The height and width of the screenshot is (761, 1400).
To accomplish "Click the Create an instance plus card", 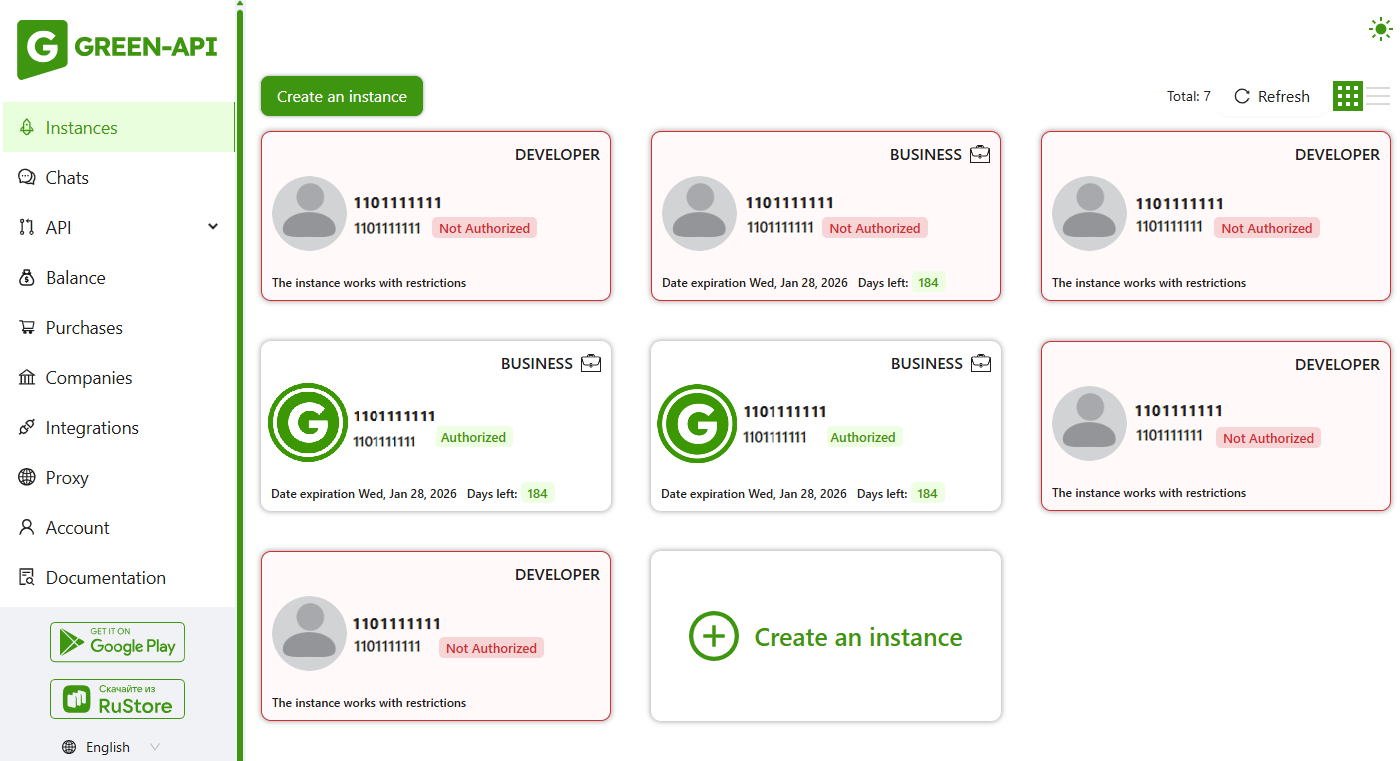I will coord(825,637).
